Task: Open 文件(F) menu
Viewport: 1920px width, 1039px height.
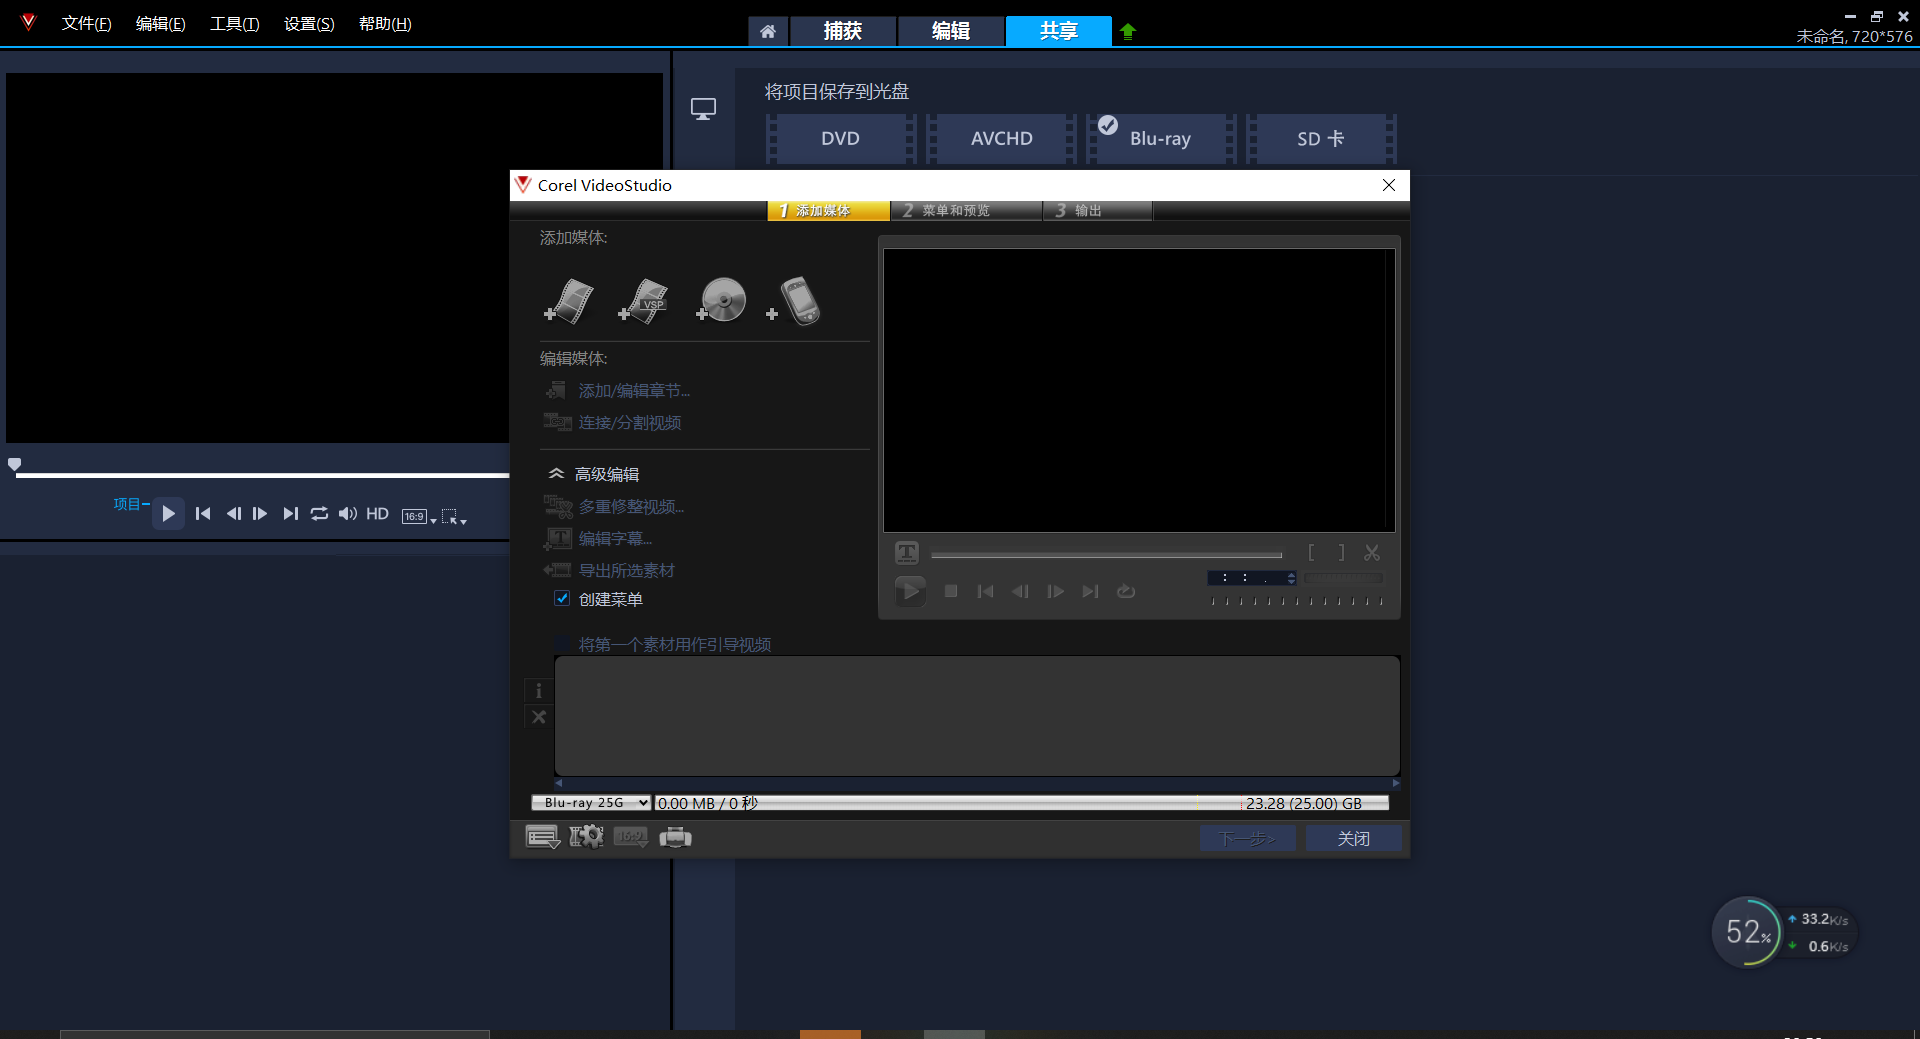Action: tap(86, 24)
